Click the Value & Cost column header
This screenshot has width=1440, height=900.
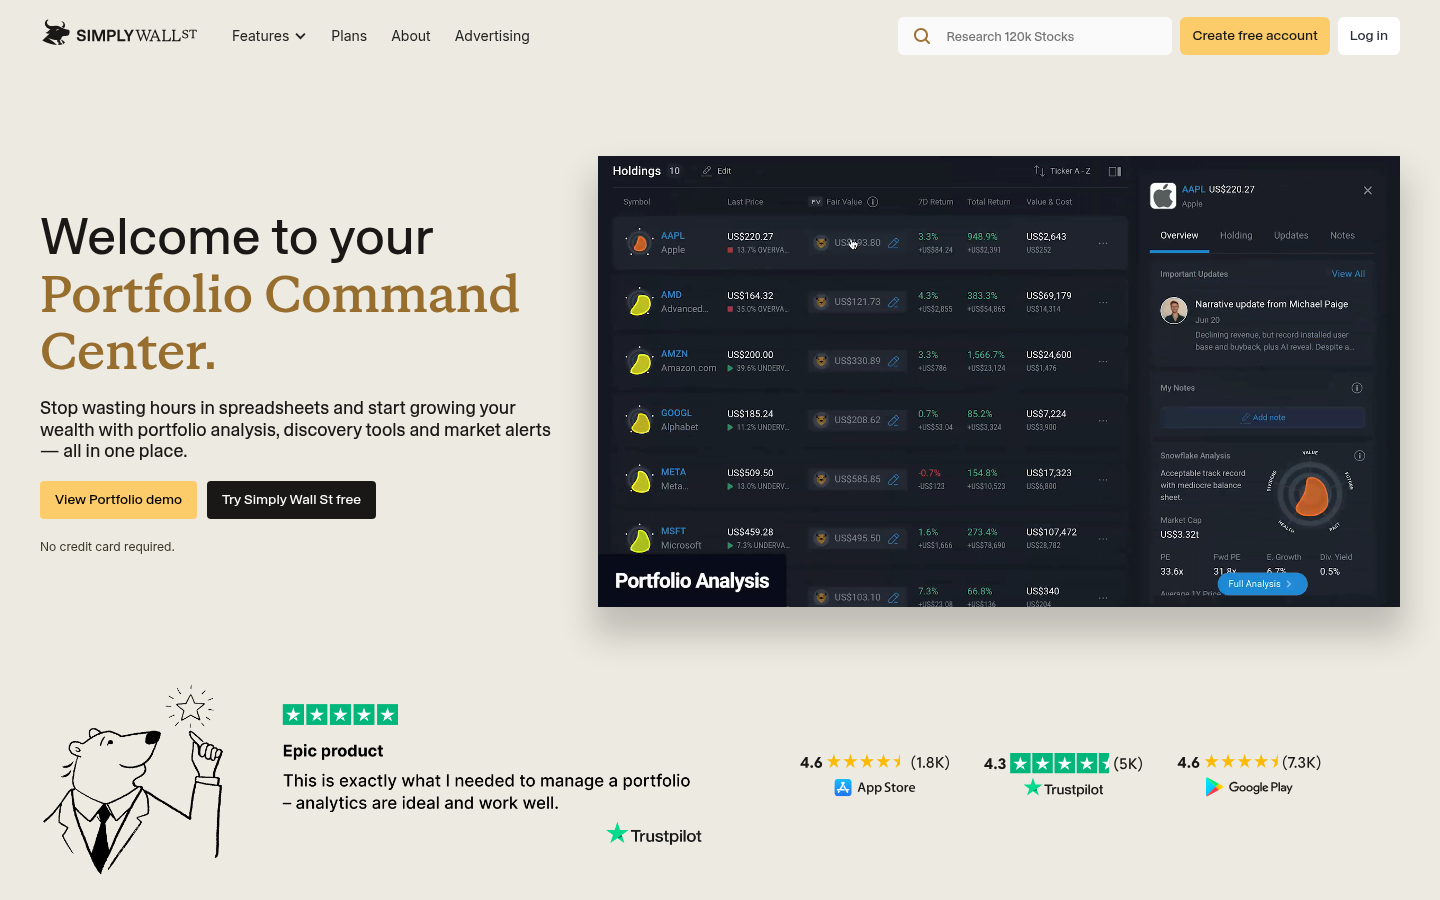[x=1049, y=202]
